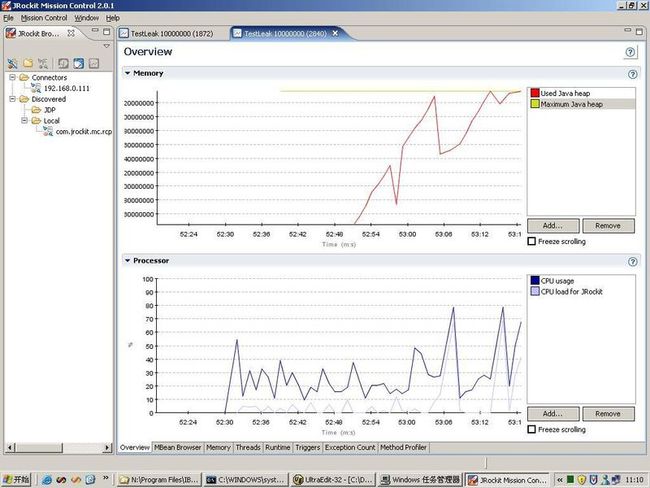This screenshot has width=650, height=488.
Task: Click Internet Explorer quick launch icon
Action: pos(47,480)
